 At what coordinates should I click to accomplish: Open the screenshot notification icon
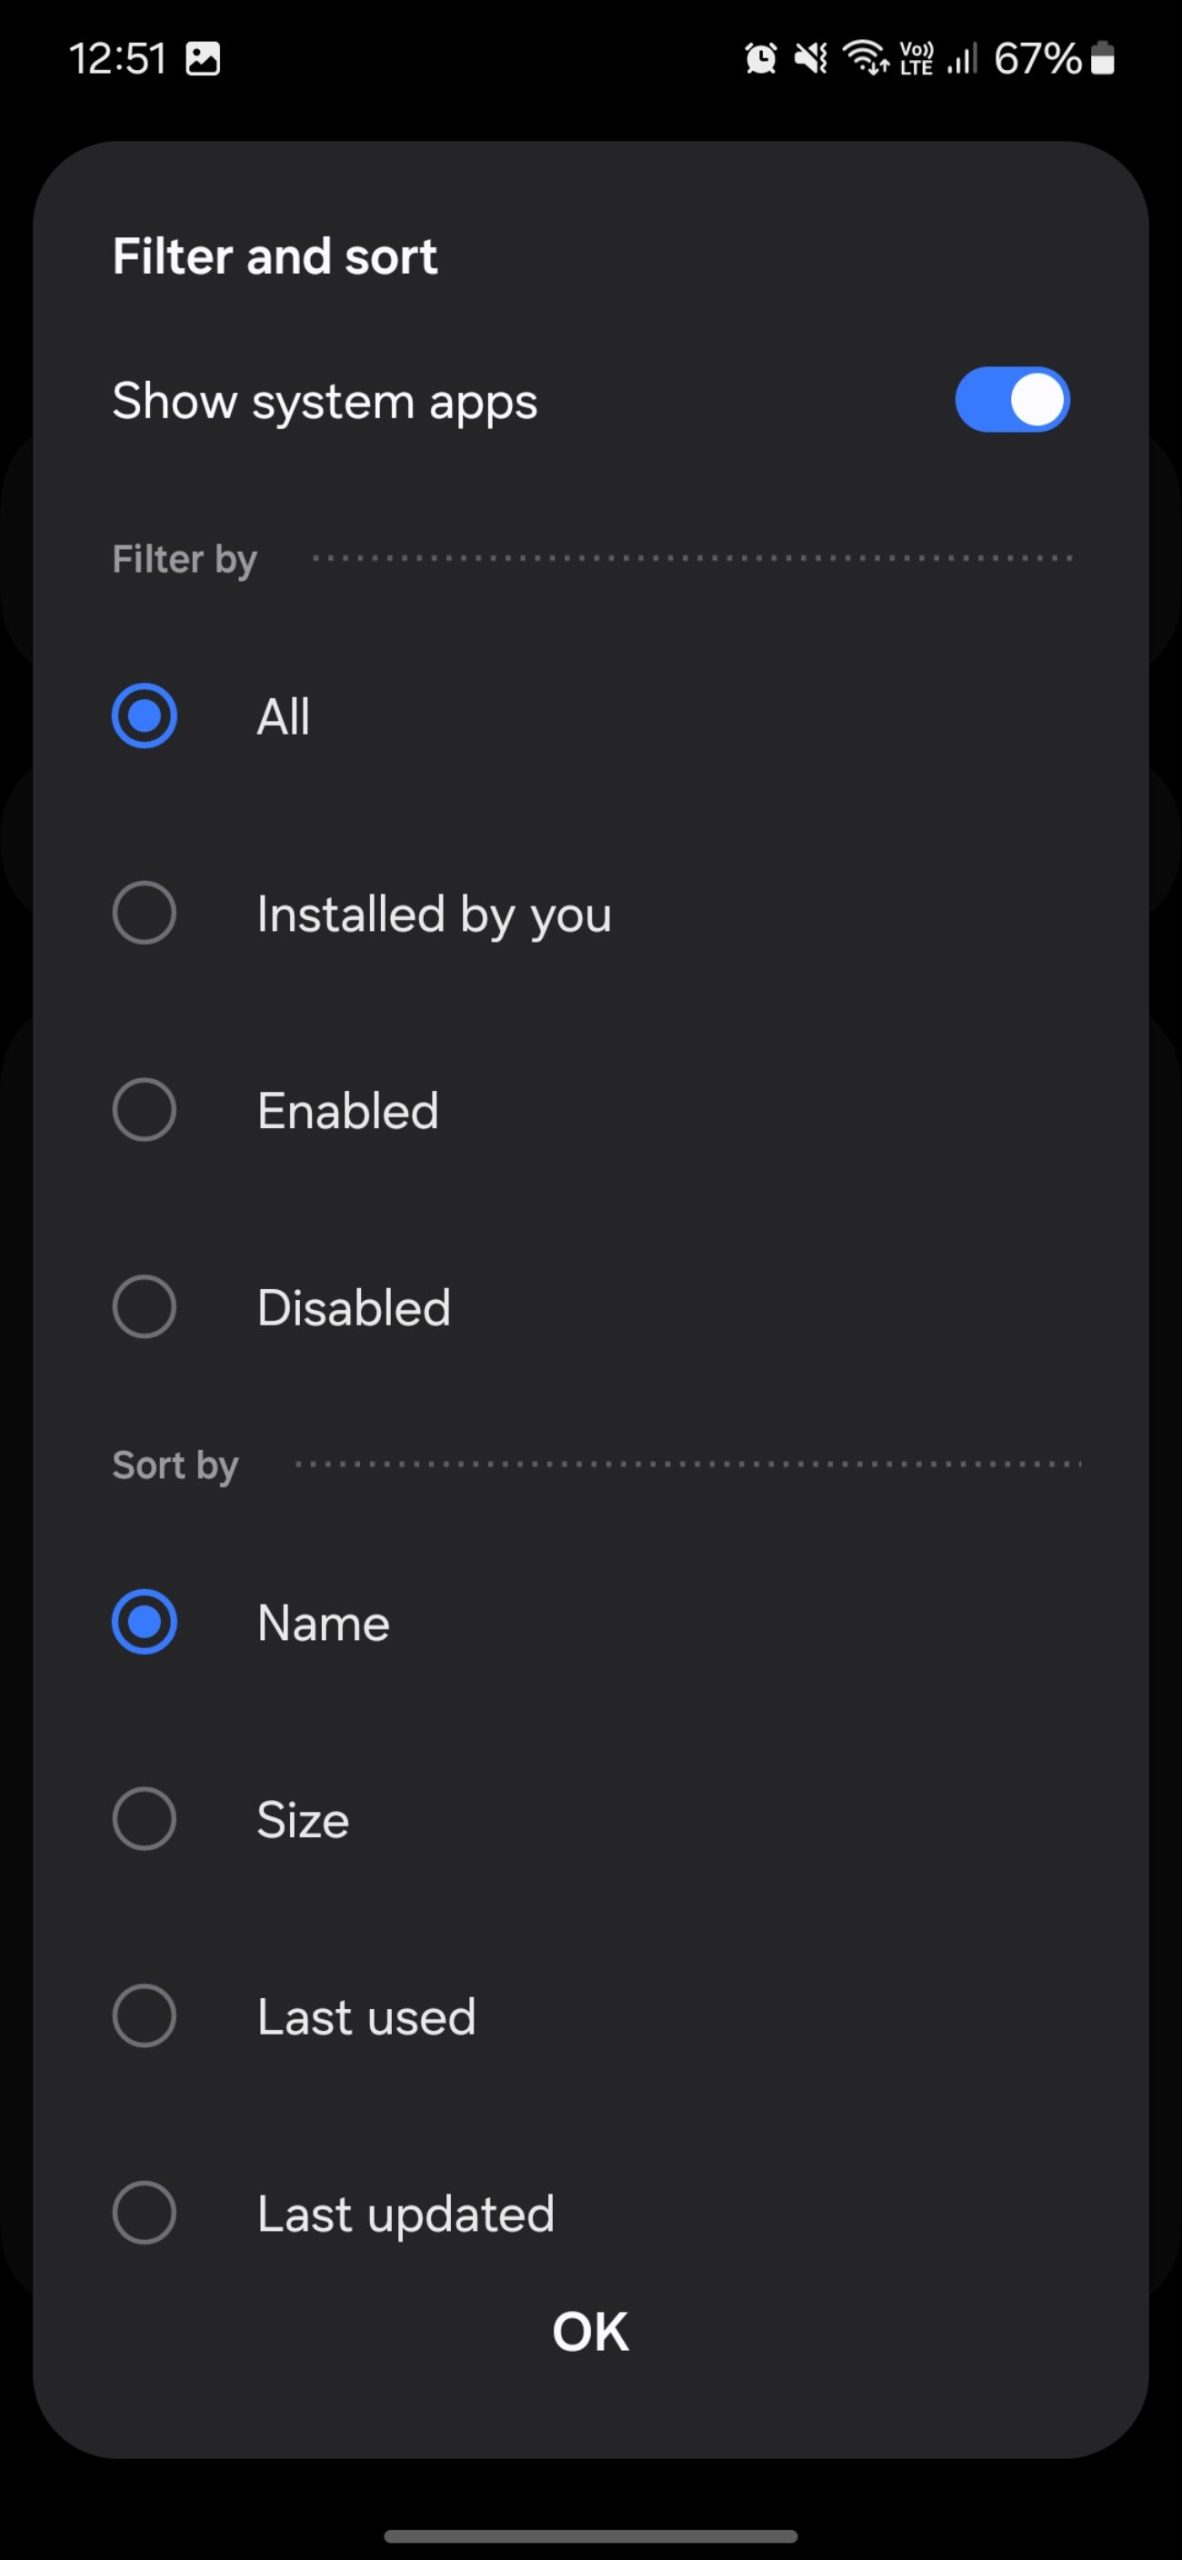(205, 58)
